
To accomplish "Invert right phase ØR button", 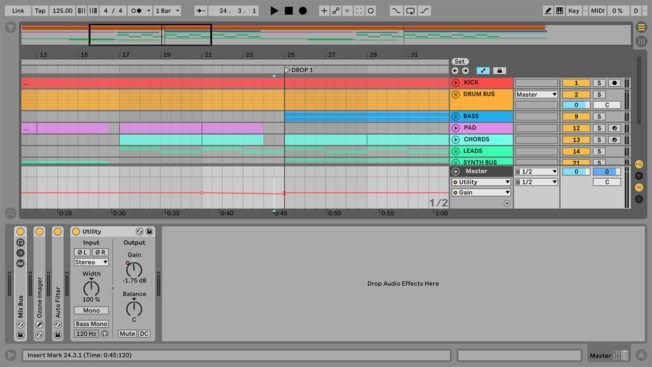I will coord(100,252).
